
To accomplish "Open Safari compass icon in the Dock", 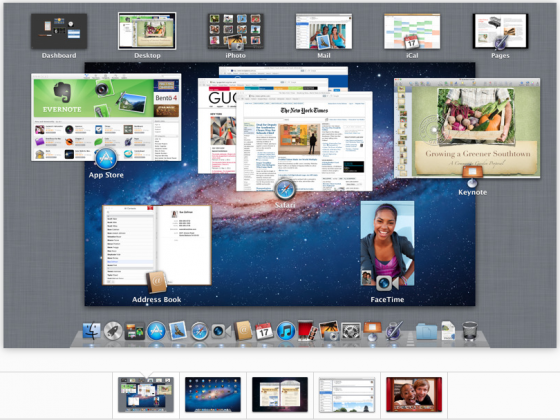I will [x=199, y=331].
